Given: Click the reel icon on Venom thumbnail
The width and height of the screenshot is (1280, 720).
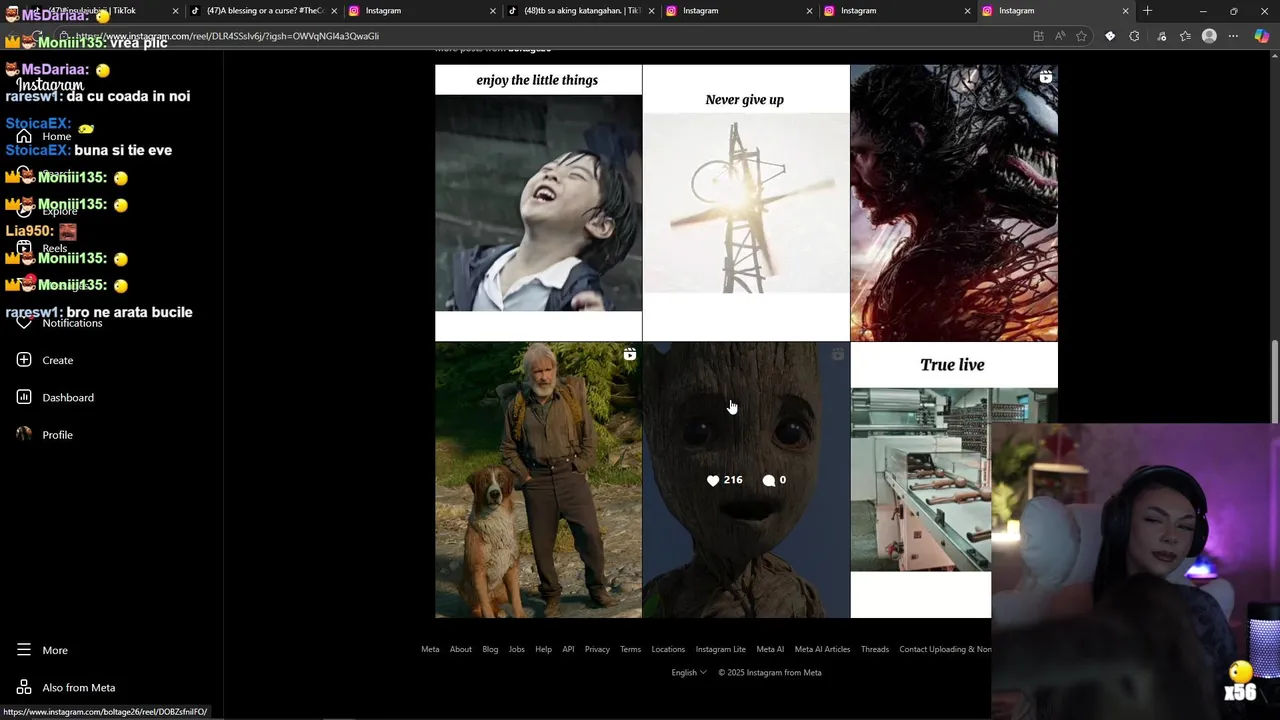Looking at the screenshot, I should pos(1045,77).
